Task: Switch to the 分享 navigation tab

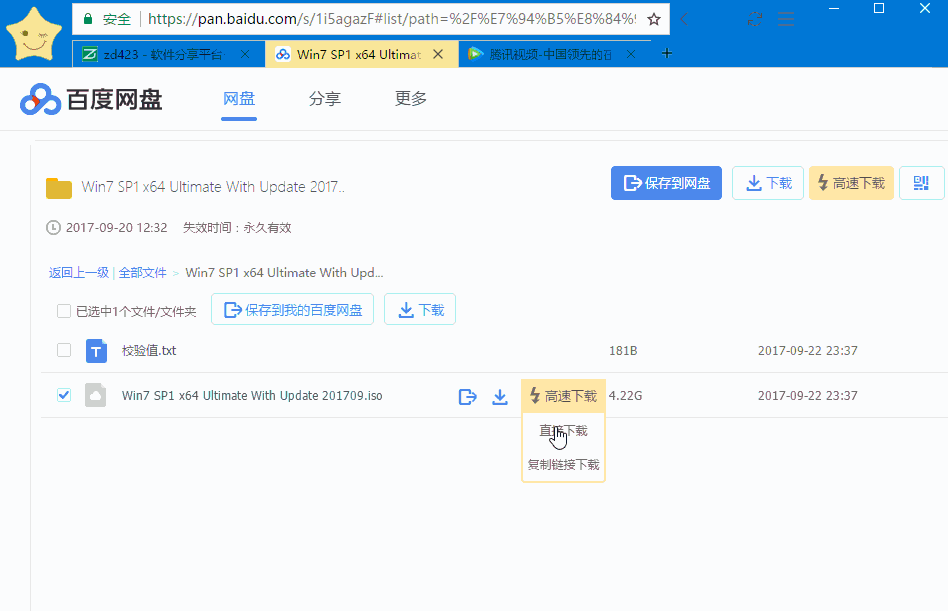Action: coord(325,99)
